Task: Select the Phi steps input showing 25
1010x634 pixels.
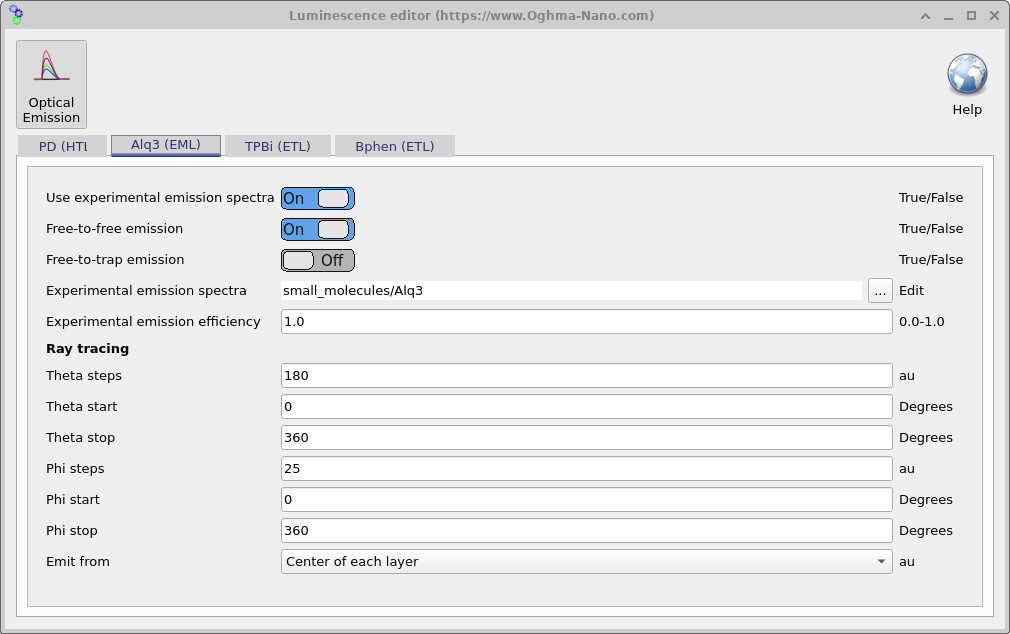Action: pyautogui.click(x=586, y=468)
